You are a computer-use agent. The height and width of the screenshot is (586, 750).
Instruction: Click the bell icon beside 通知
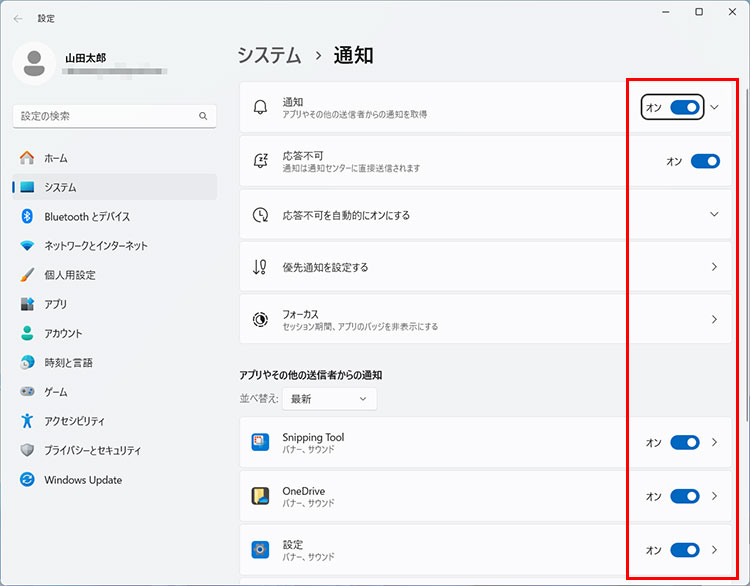click(260, 107)
